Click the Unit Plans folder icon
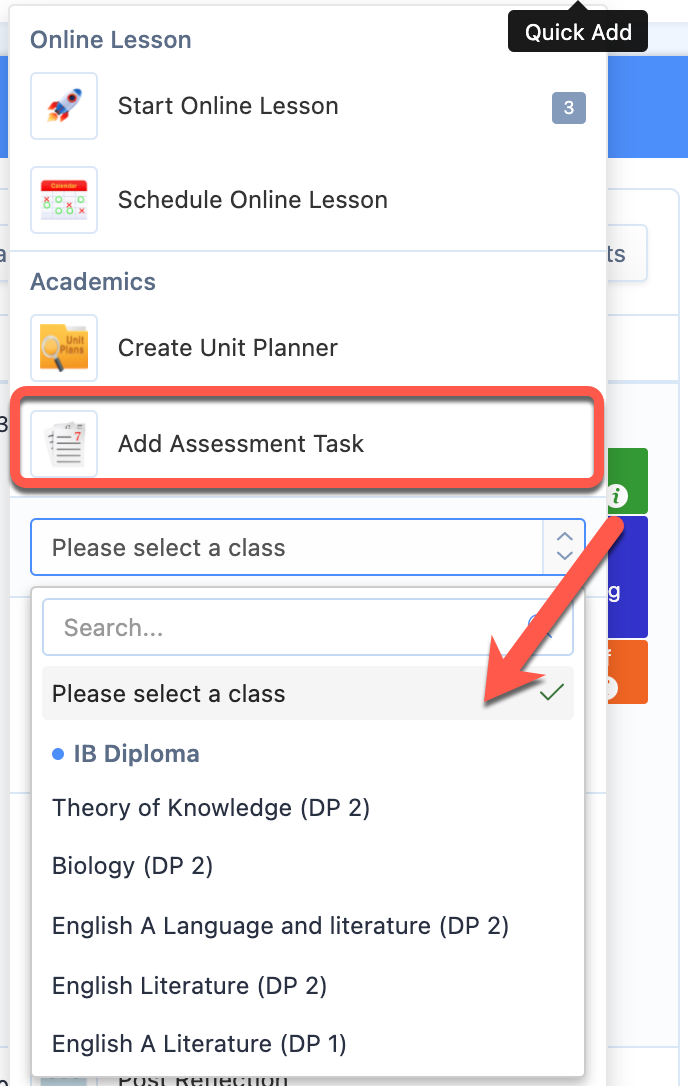The image size is (688, 1086). pos(64,348)
